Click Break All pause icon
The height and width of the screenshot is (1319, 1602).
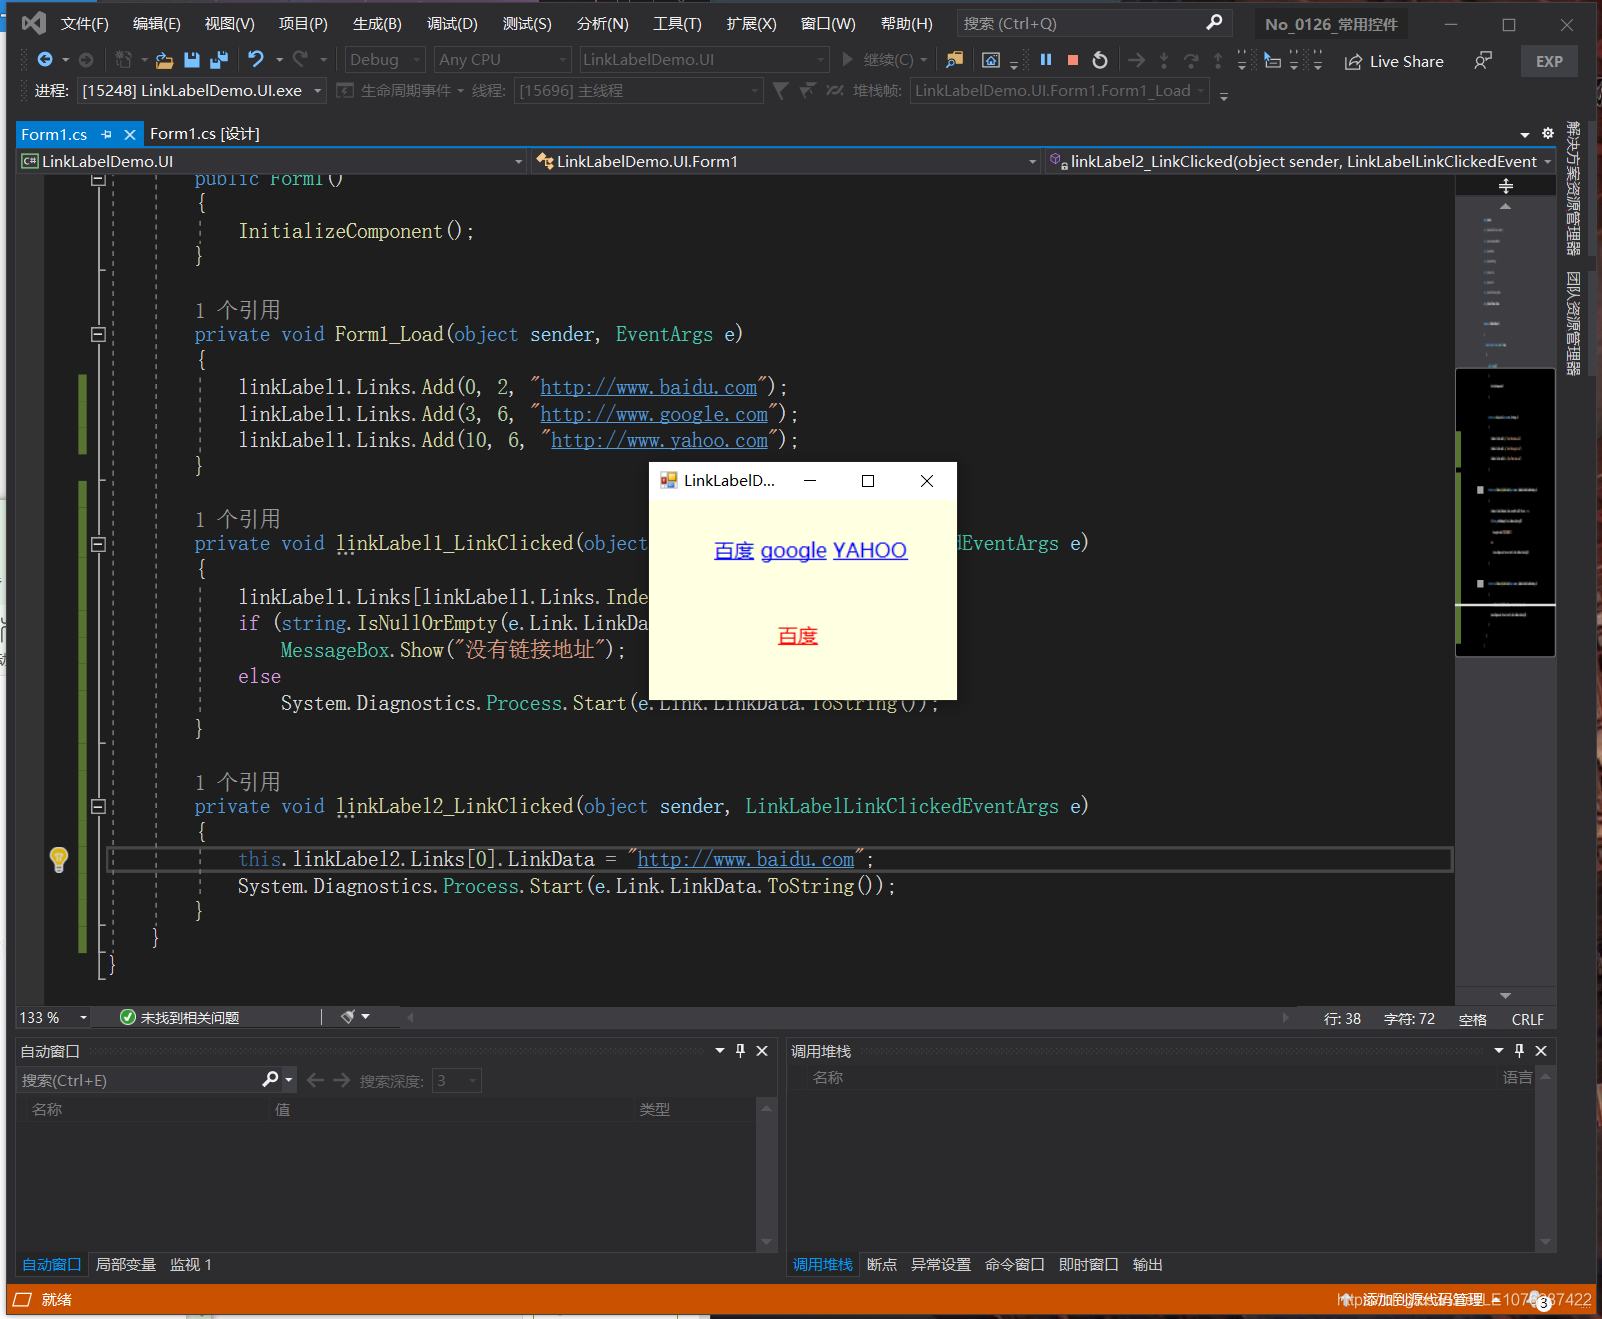coord(1045,59)
